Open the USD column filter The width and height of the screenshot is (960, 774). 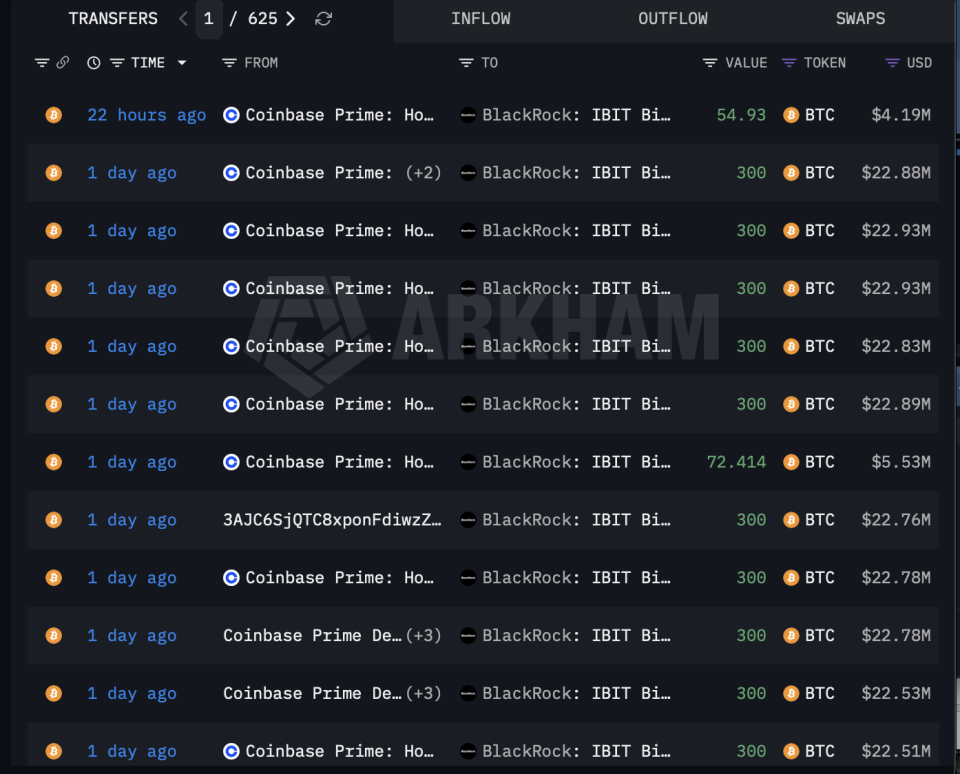[892, 63]
